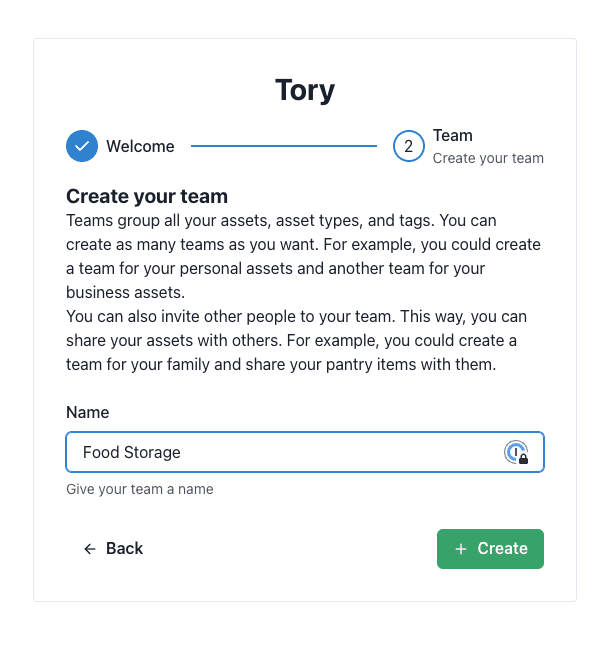
Task: Open the password manager icon in Name field
Action: coord(516,452)
